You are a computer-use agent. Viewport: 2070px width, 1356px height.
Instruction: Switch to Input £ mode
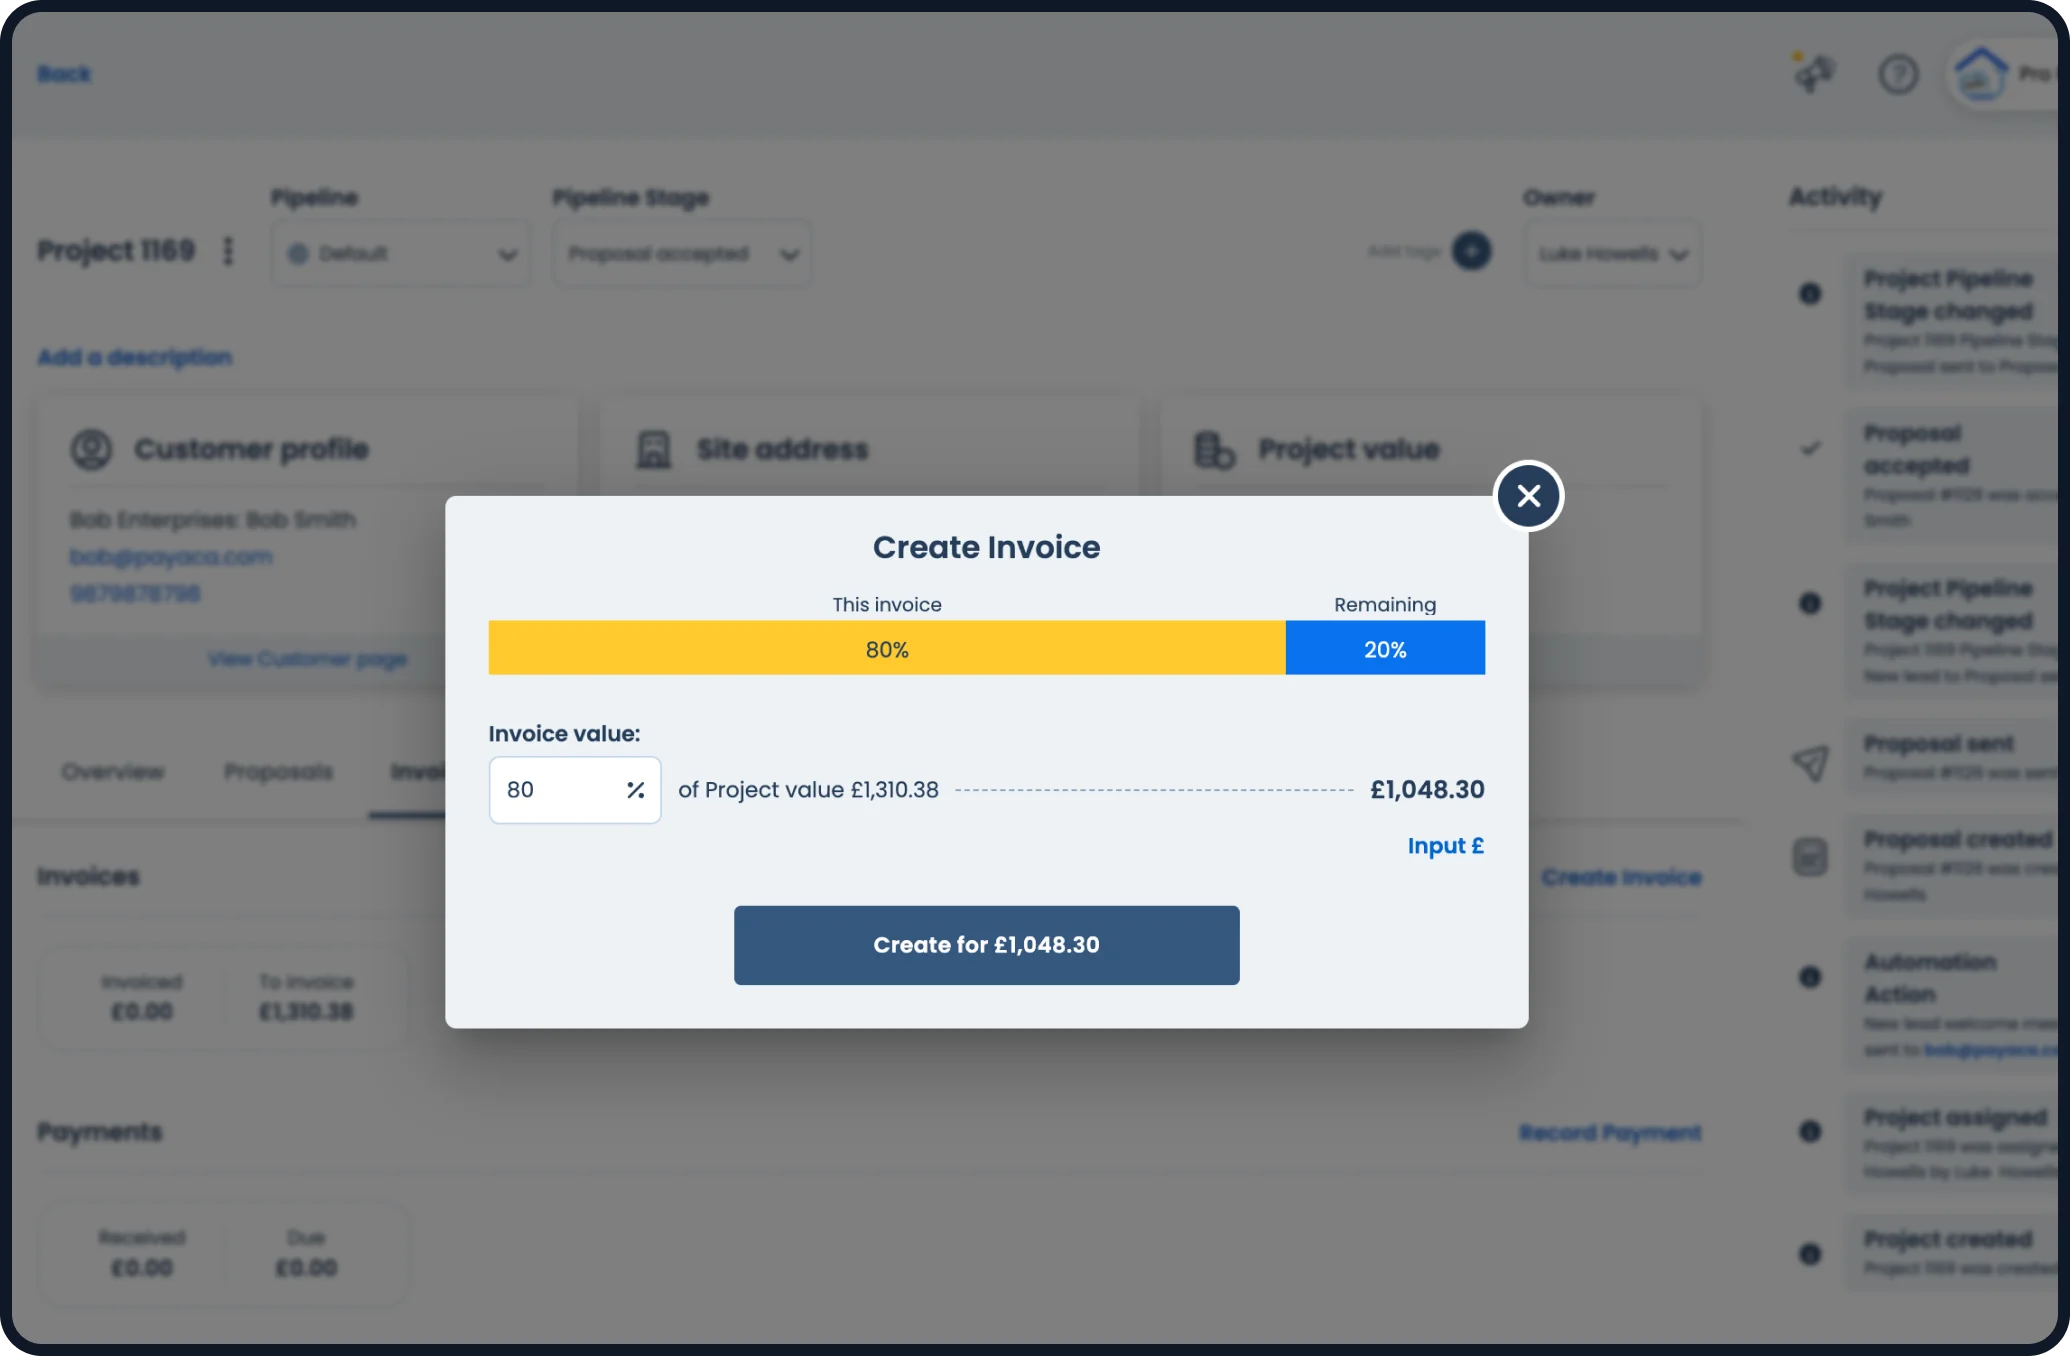coord(1444,845)
